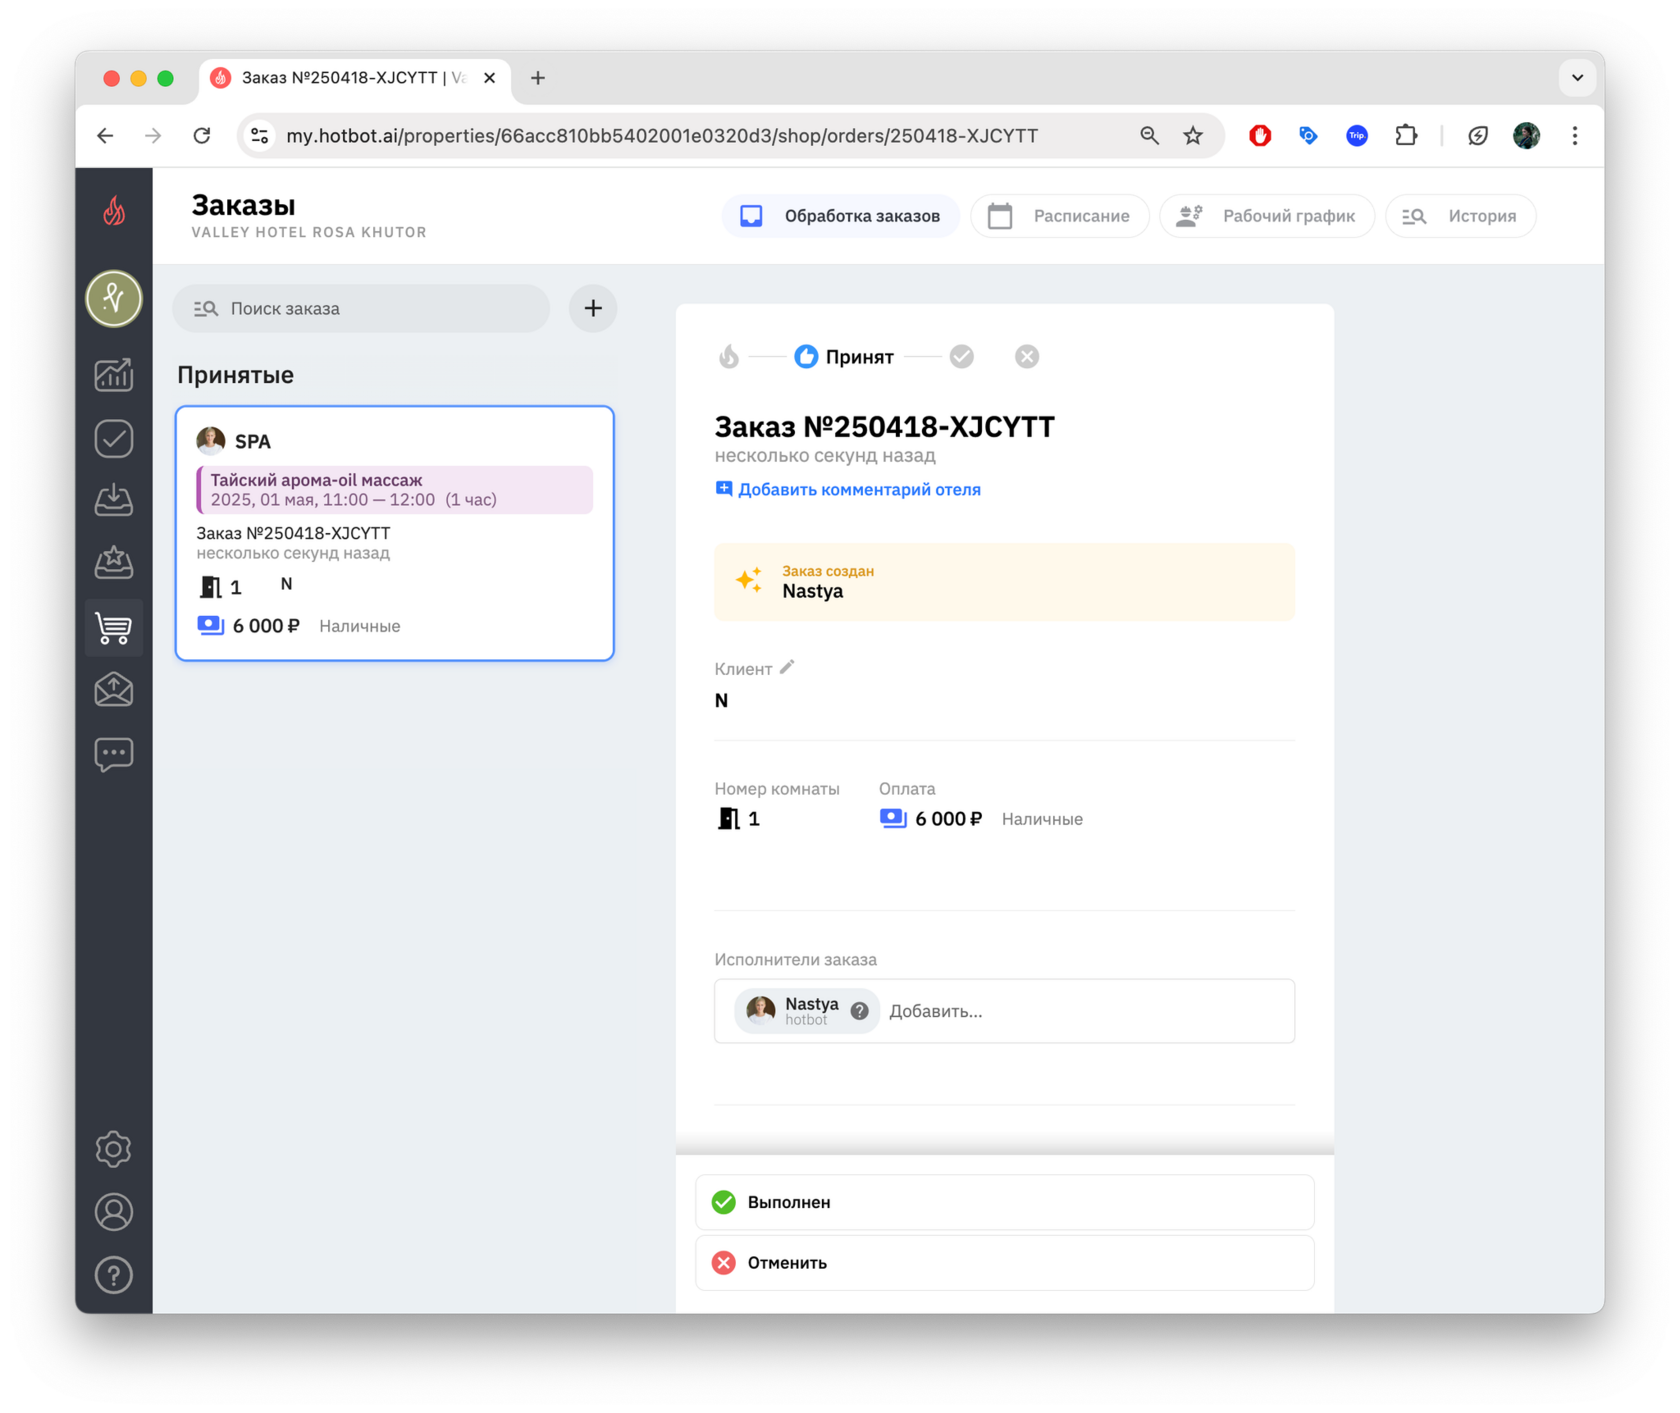
Task: Open browser extensions puzzle icon
Action: click(x=1406, y=136)
